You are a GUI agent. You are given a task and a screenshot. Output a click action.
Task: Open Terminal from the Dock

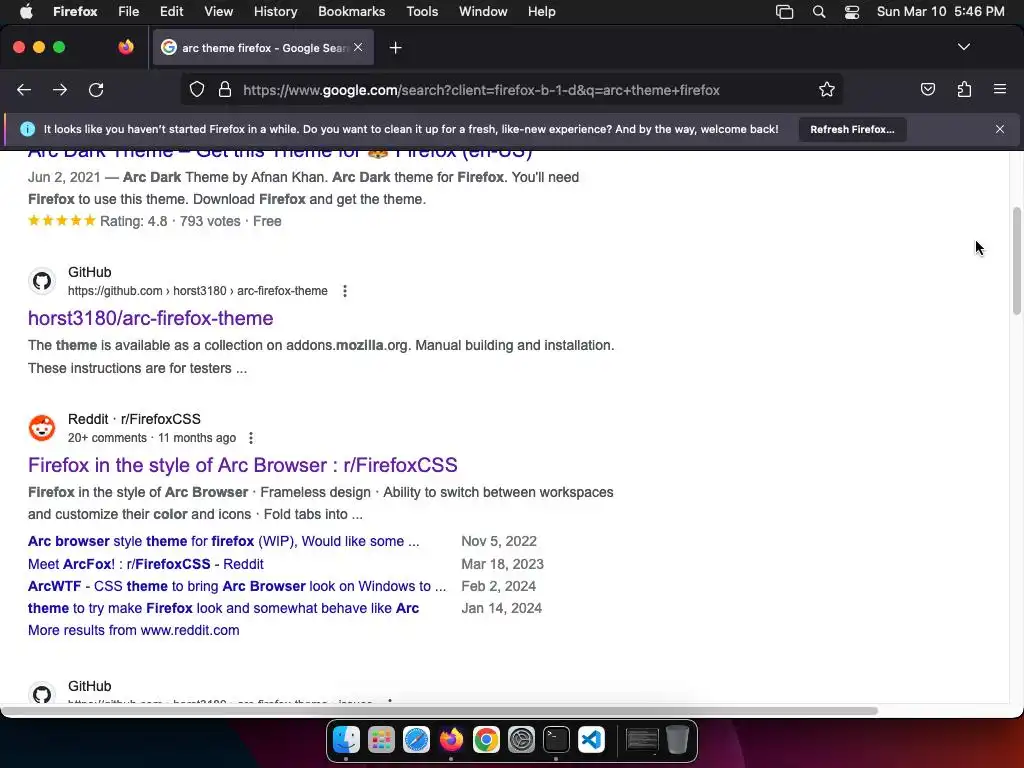556,740
